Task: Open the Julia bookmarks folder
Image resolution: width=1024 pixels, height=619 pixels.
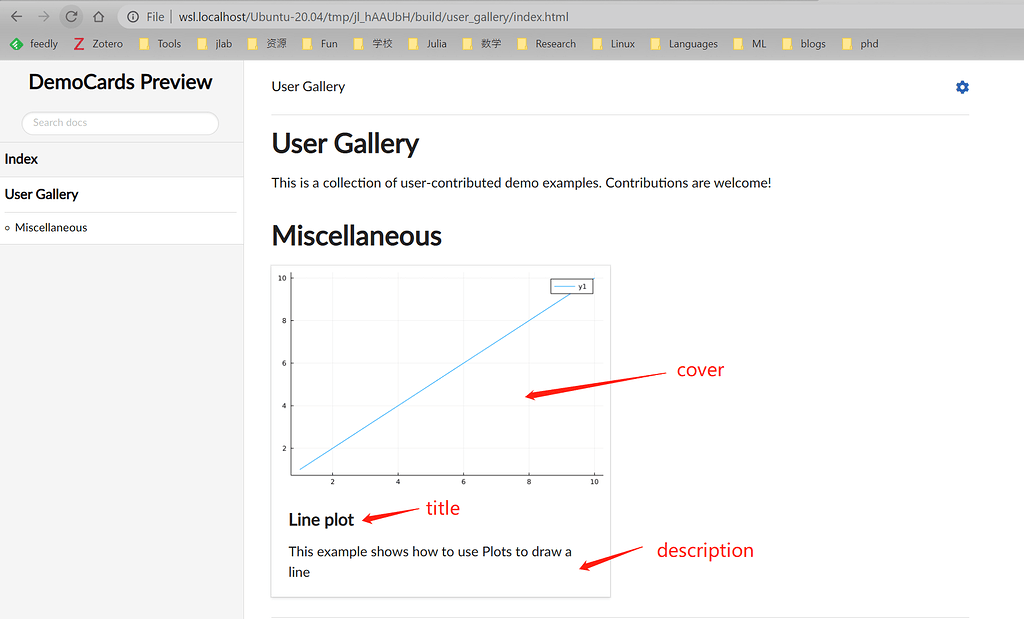Action: pyautogui.click(x=427, y=43)
